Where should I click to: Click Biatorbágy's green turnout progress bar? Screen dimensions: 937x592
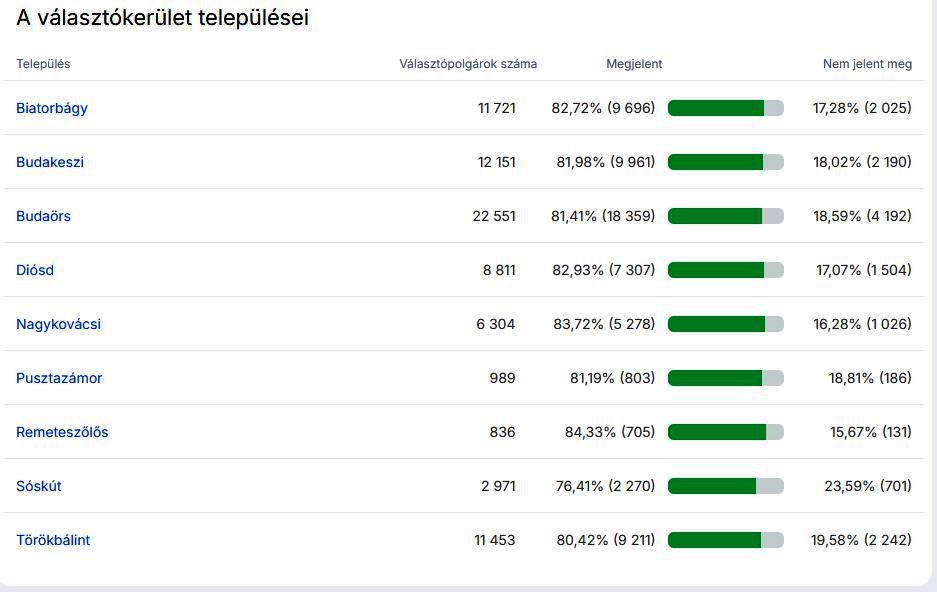(725, 108)
